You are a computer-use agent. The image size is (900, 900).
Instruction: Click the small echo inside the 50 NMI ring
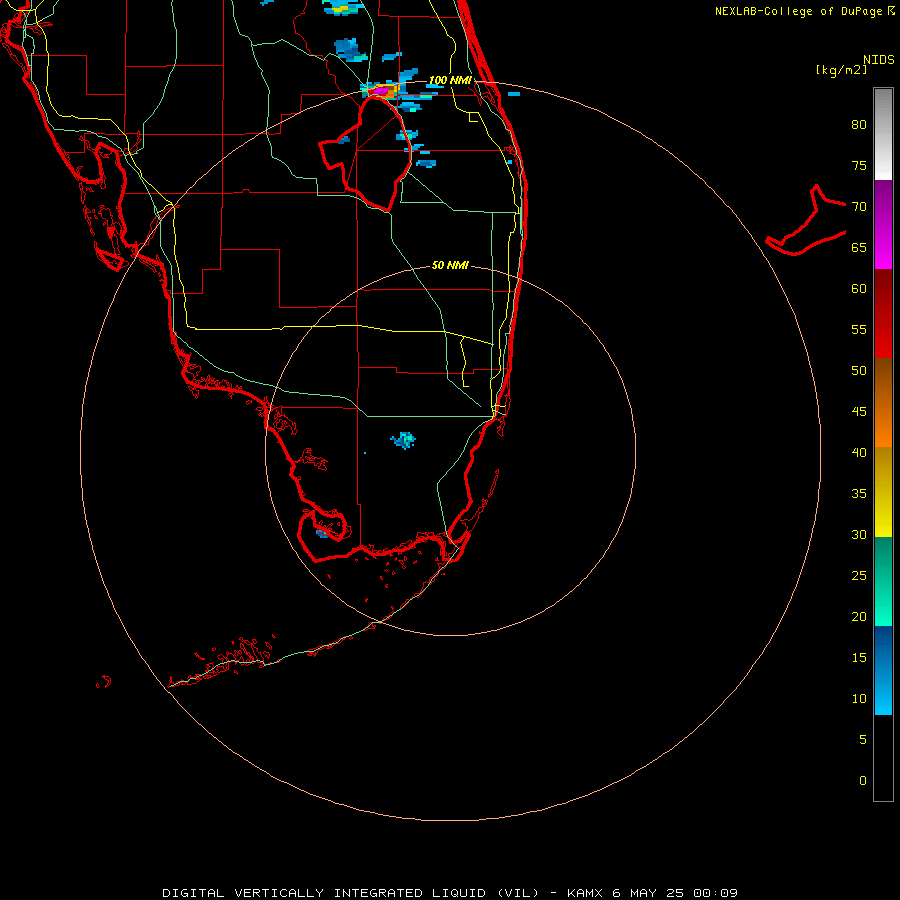click(x=404, y=440)
